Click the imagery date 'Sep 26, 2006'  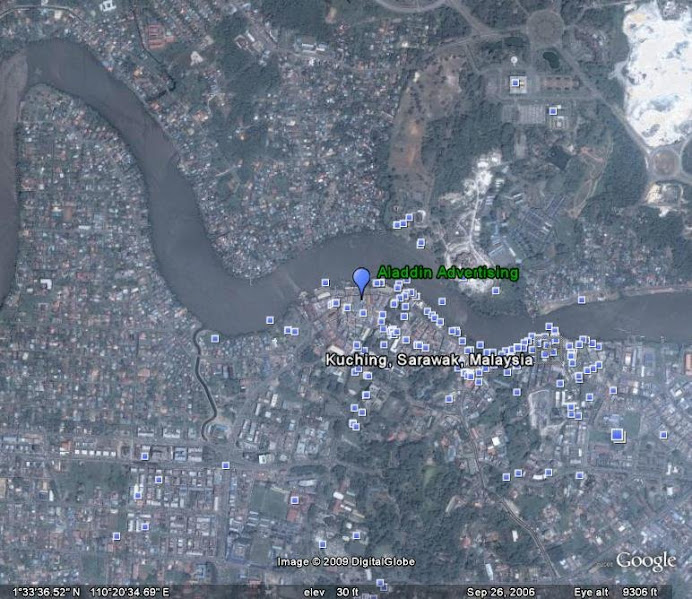click(500, 592)
